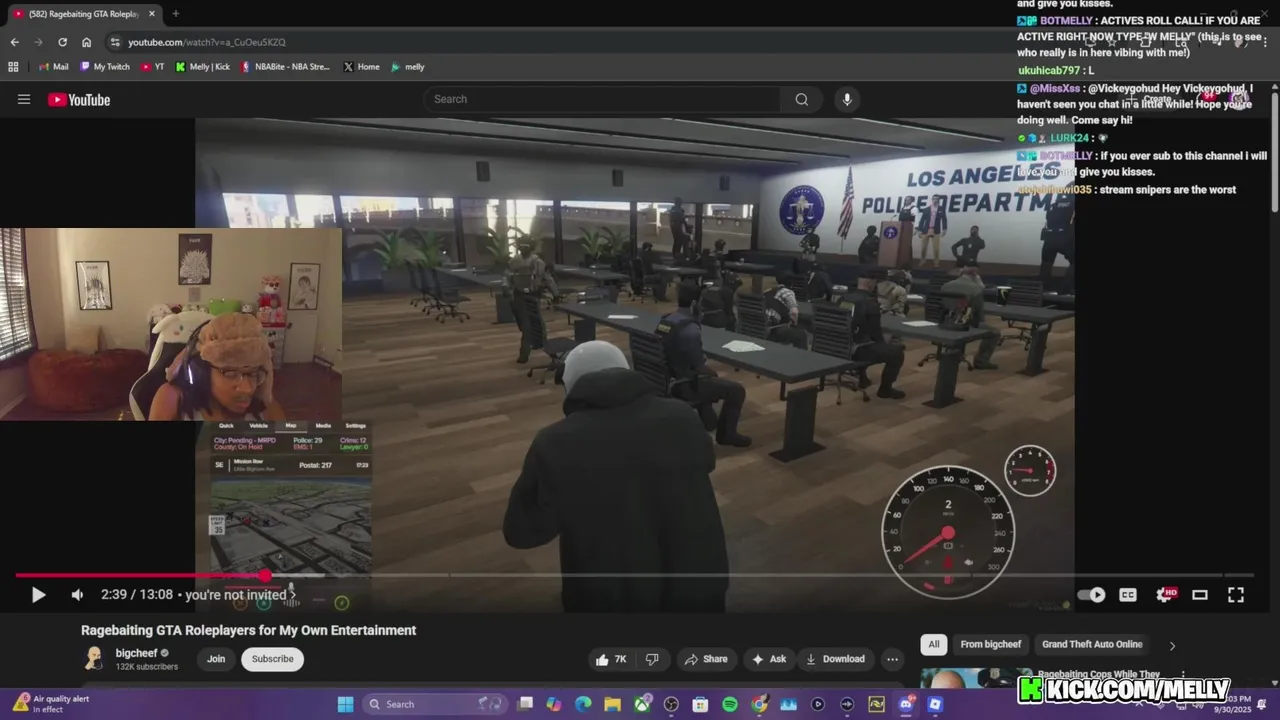Switch to theater mode
The width and height of the screenshot is (1280, 720).
[1200, 595]
